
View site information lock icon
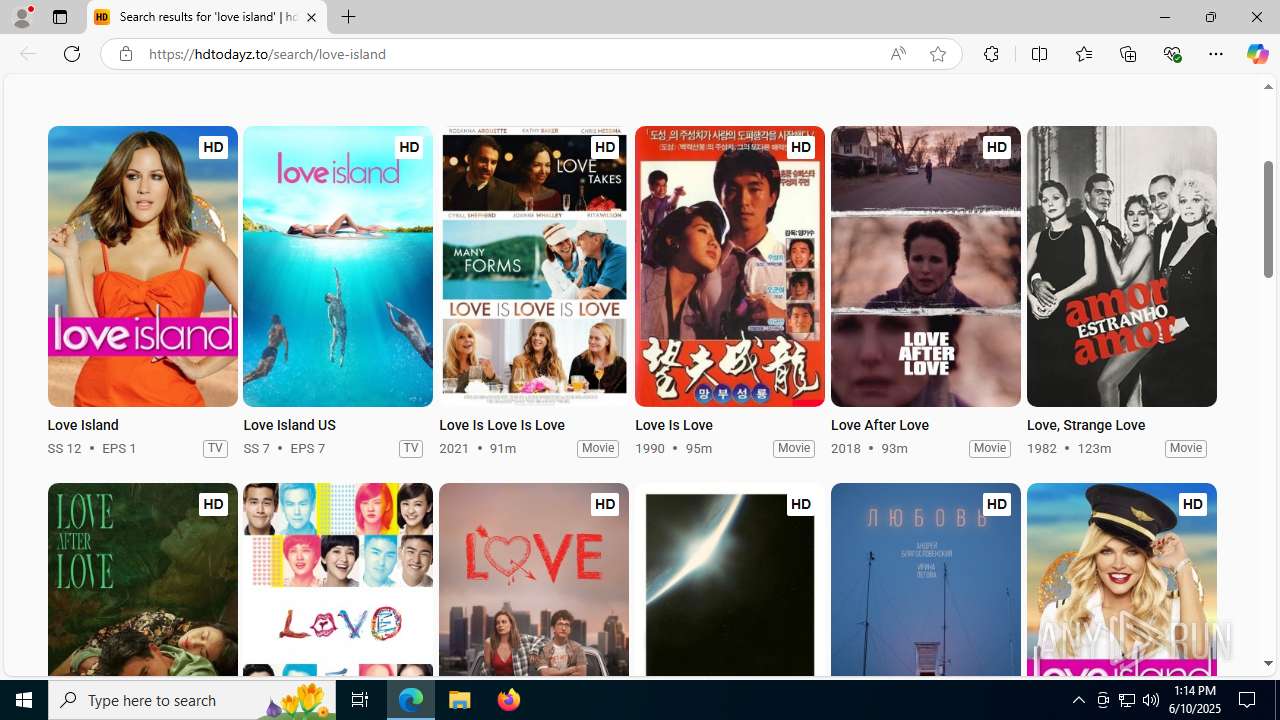click(125, 54)
